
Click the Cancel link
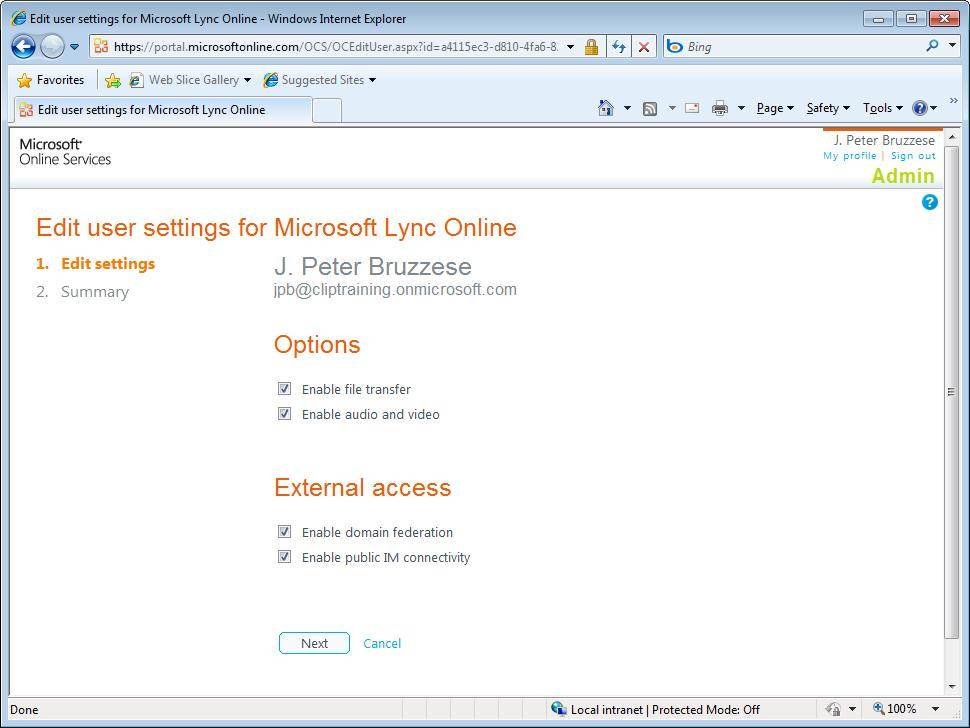tap(382, 643)
